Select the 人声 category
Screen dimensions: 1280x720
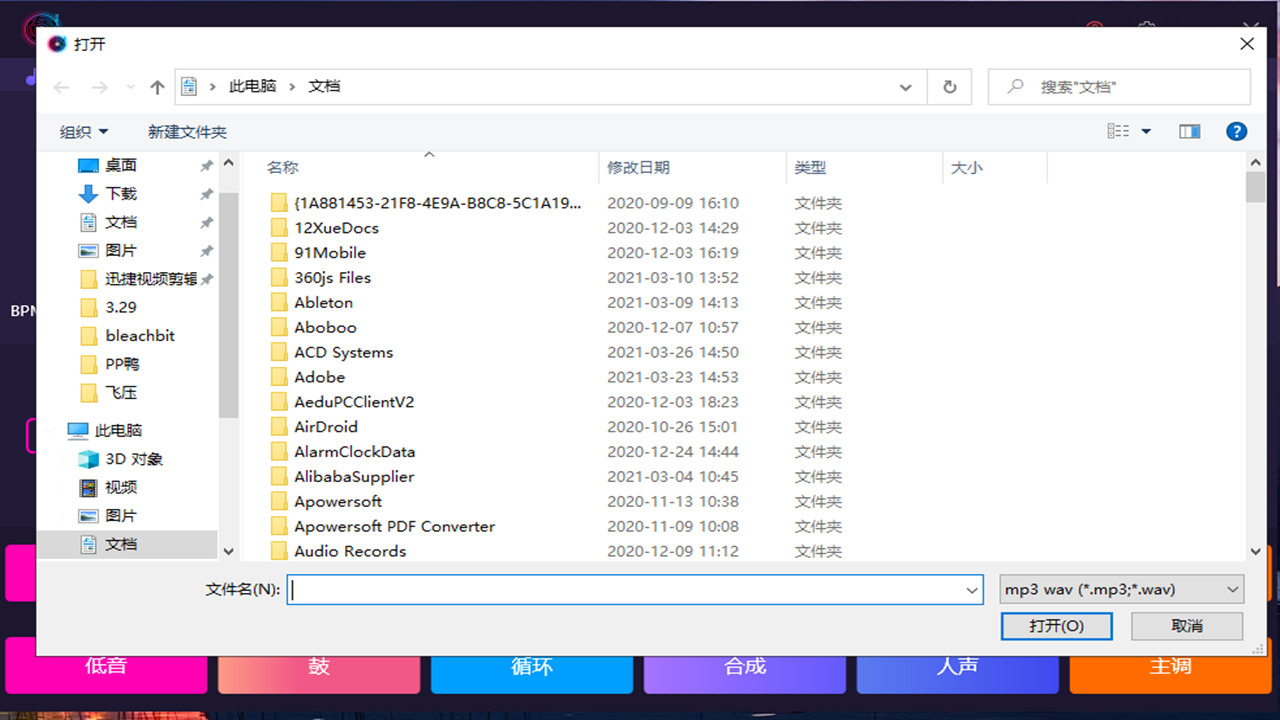(957, 665)
